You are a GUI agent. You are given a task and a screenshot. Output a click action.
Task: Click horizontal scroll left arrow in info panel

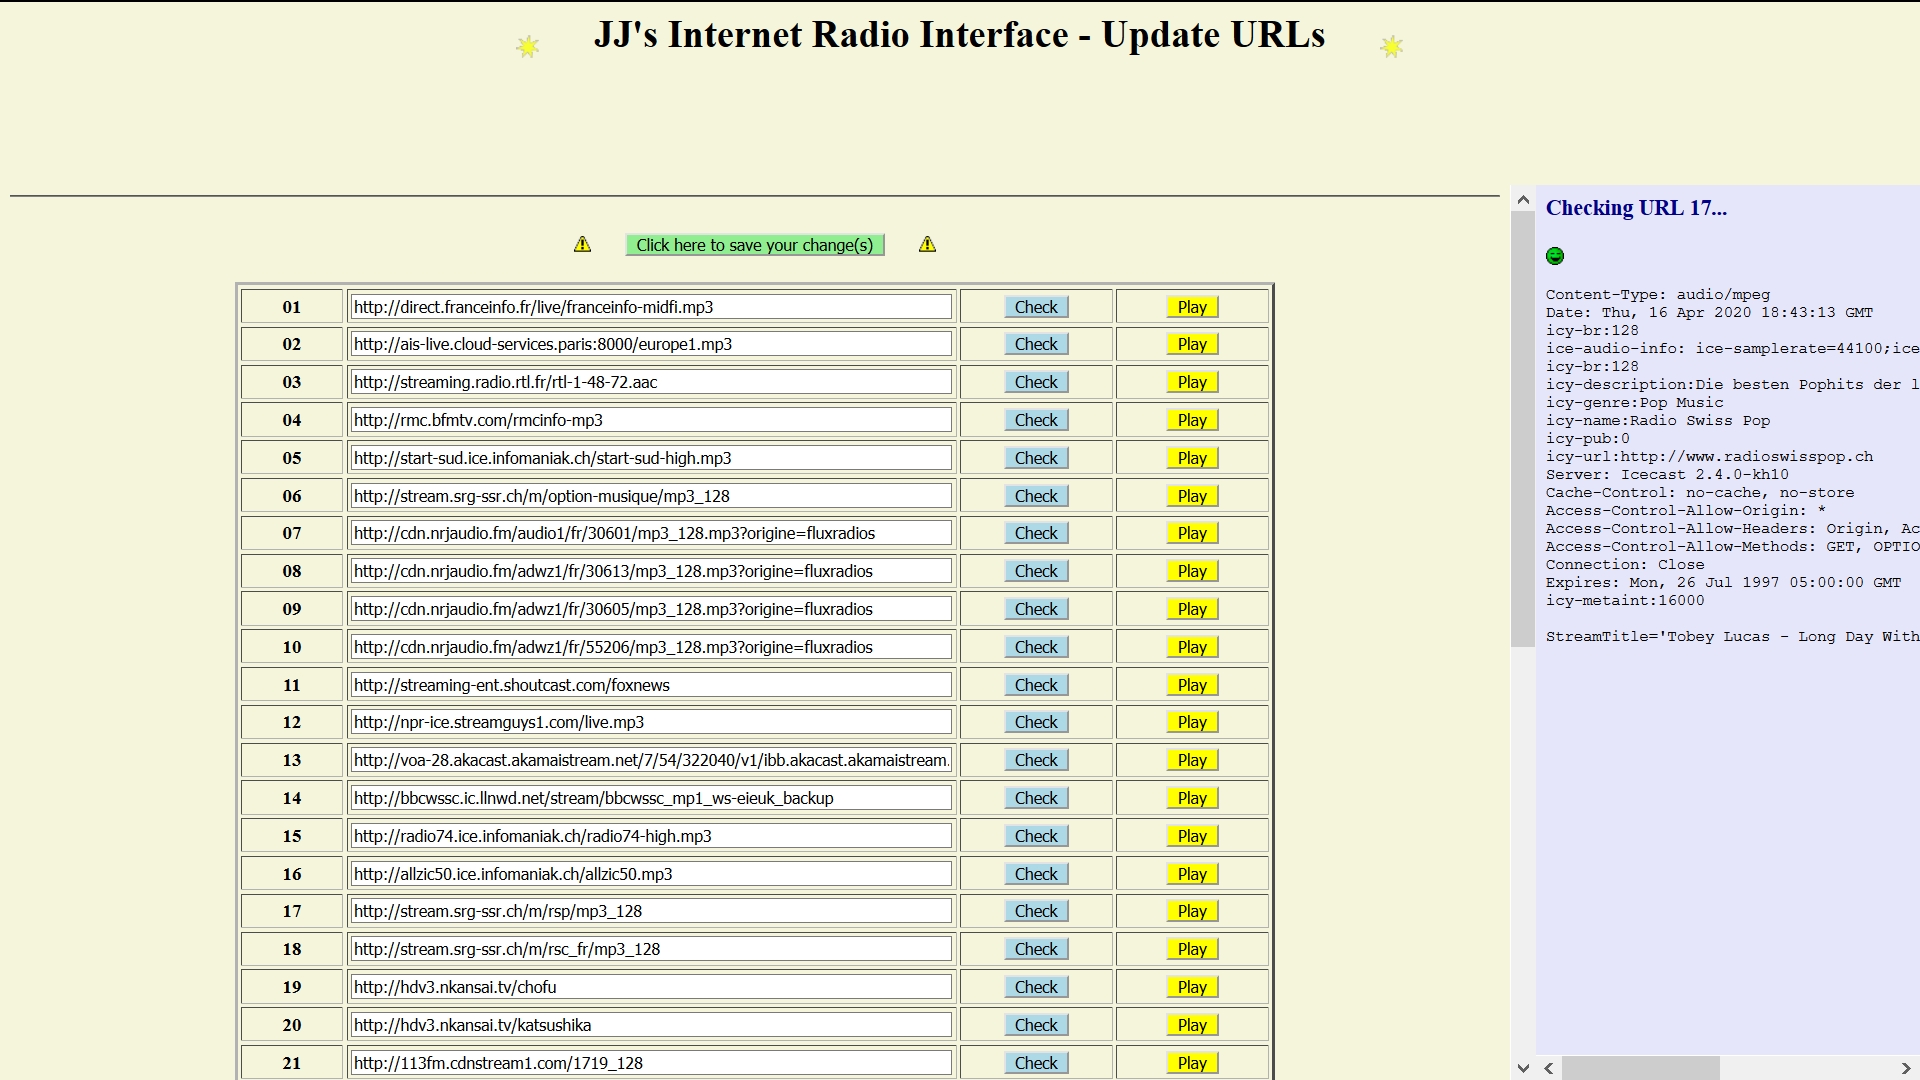point(1549,1068)
